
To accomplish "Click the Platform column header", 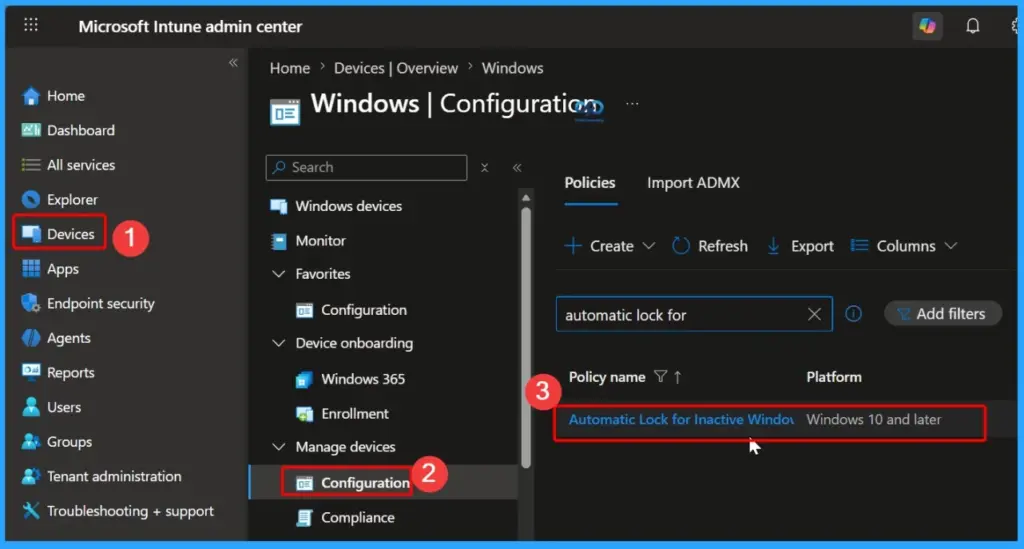I will (834, 377).
